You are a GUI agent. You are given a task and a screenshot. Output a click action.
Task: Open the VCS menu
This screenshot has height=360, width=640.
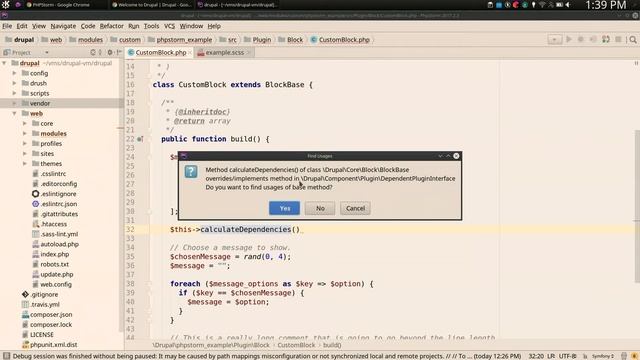coord(169,26)
